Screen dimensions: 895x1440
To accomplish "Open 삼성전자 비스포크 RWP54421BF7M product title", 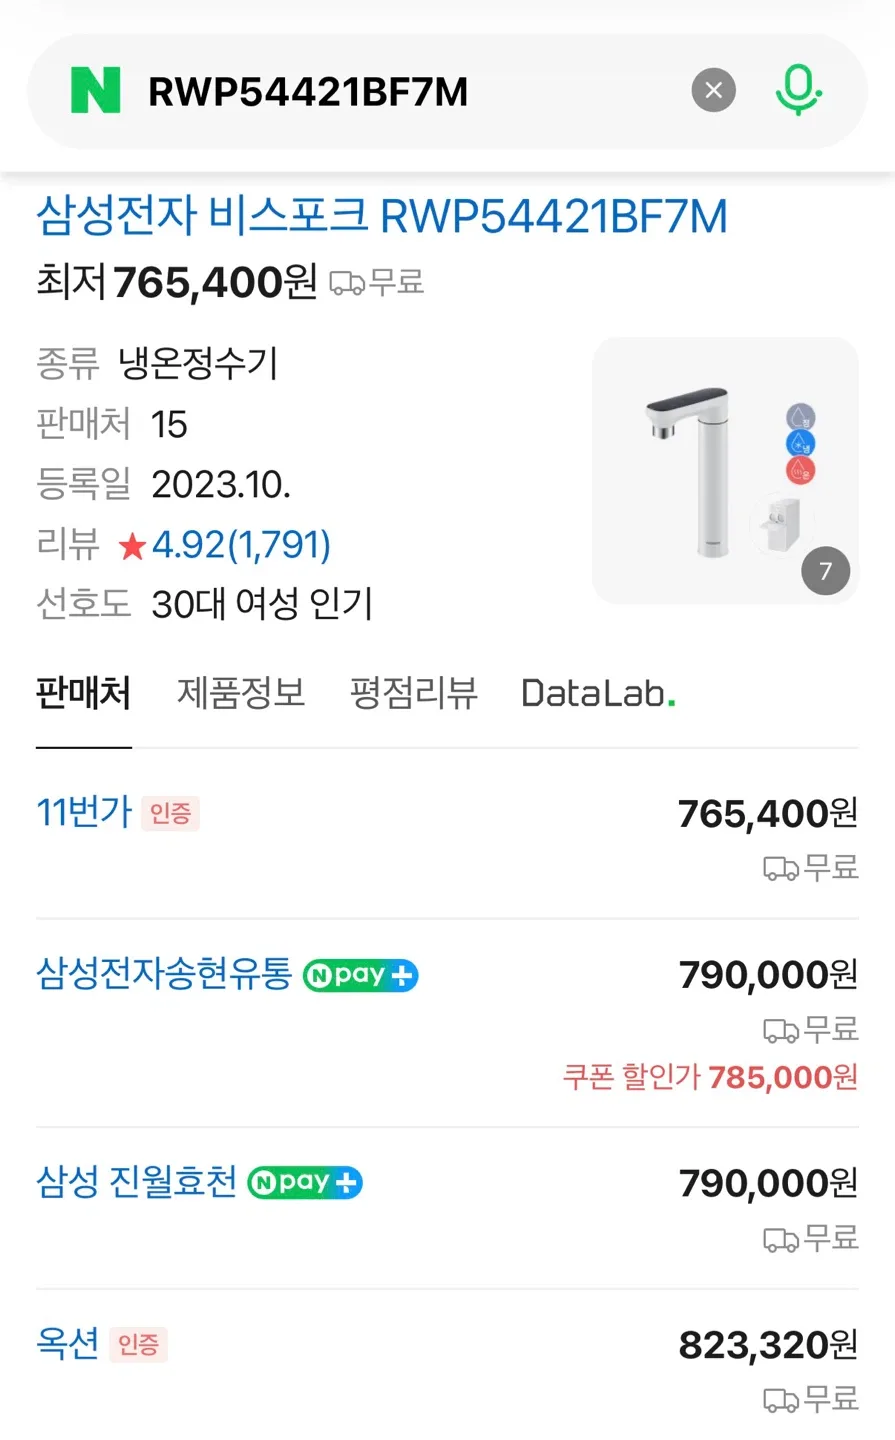I will pyautogui.click(x=381, y=217).
